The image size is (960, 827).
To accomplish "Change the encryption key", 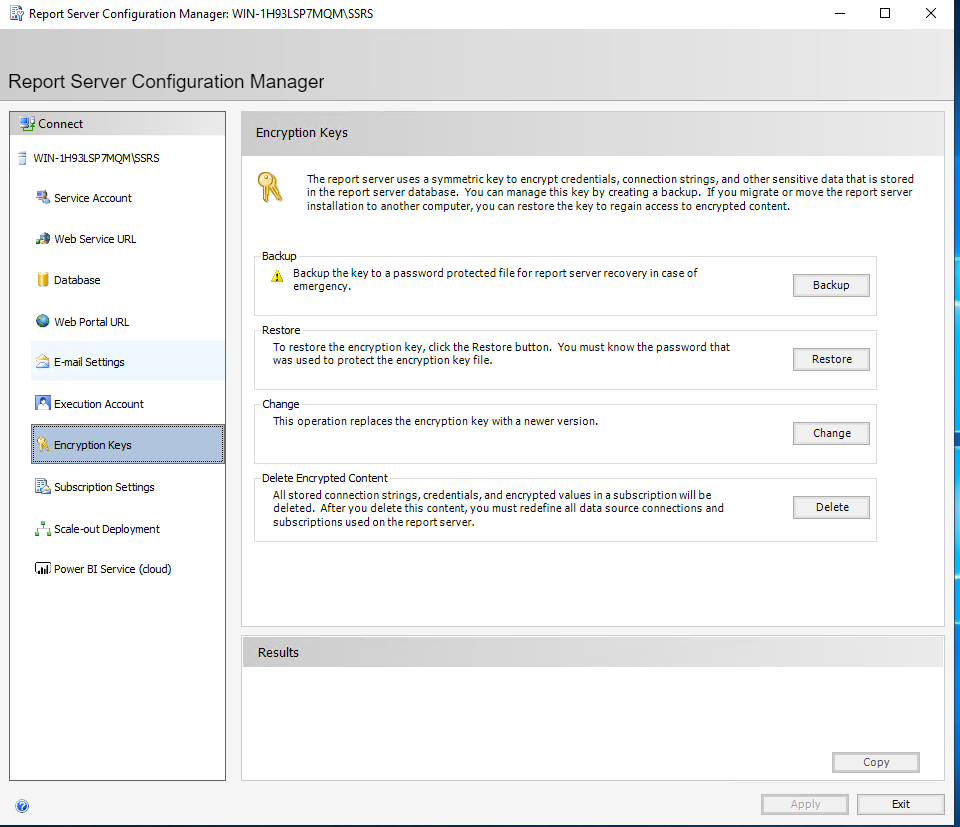I will (x=831, y=433).
